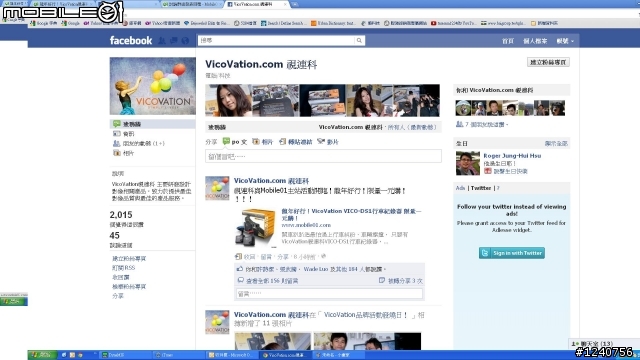The image size is (640, 360).
Task: Click 分享 link at the sidebar bottom
Action: [118, 296]
